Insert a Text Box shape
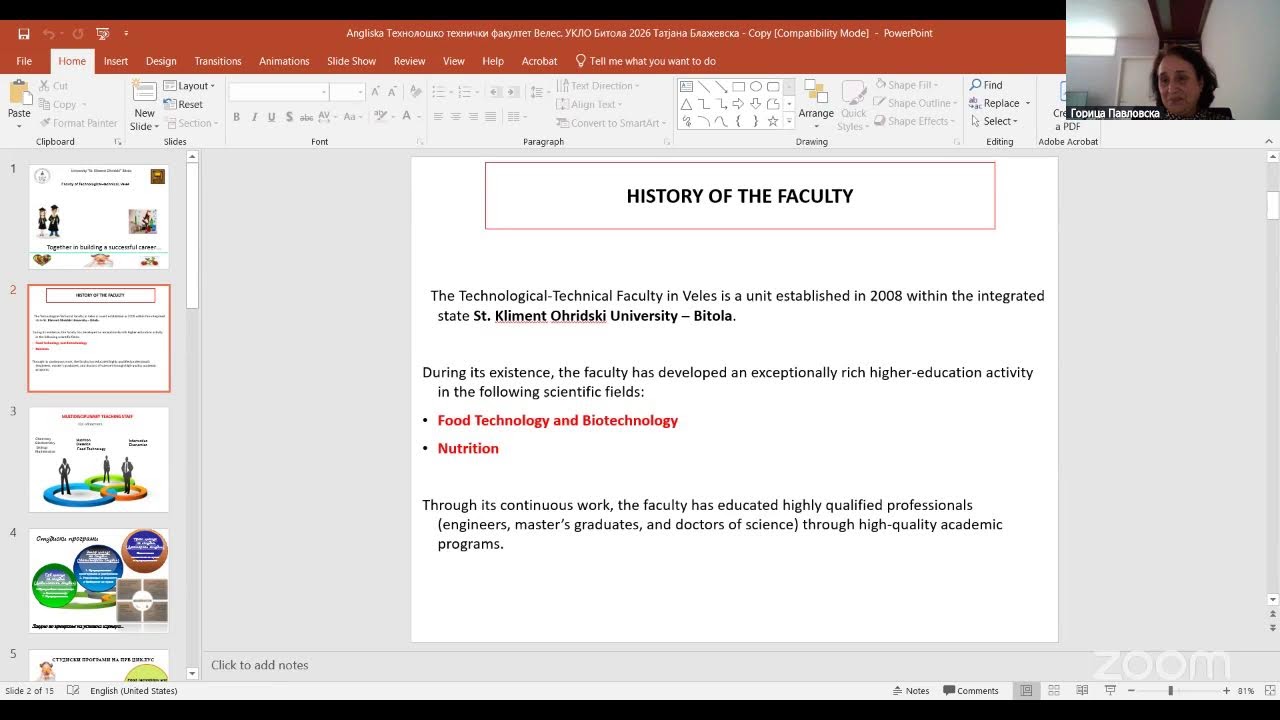 pos(686,87)
